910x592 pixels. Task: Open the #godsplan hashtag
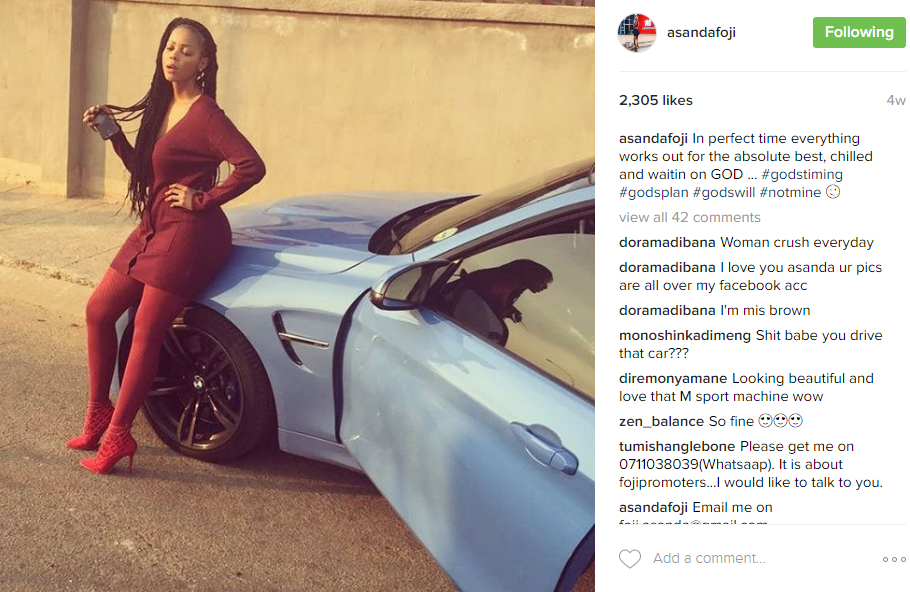point(653,192)
